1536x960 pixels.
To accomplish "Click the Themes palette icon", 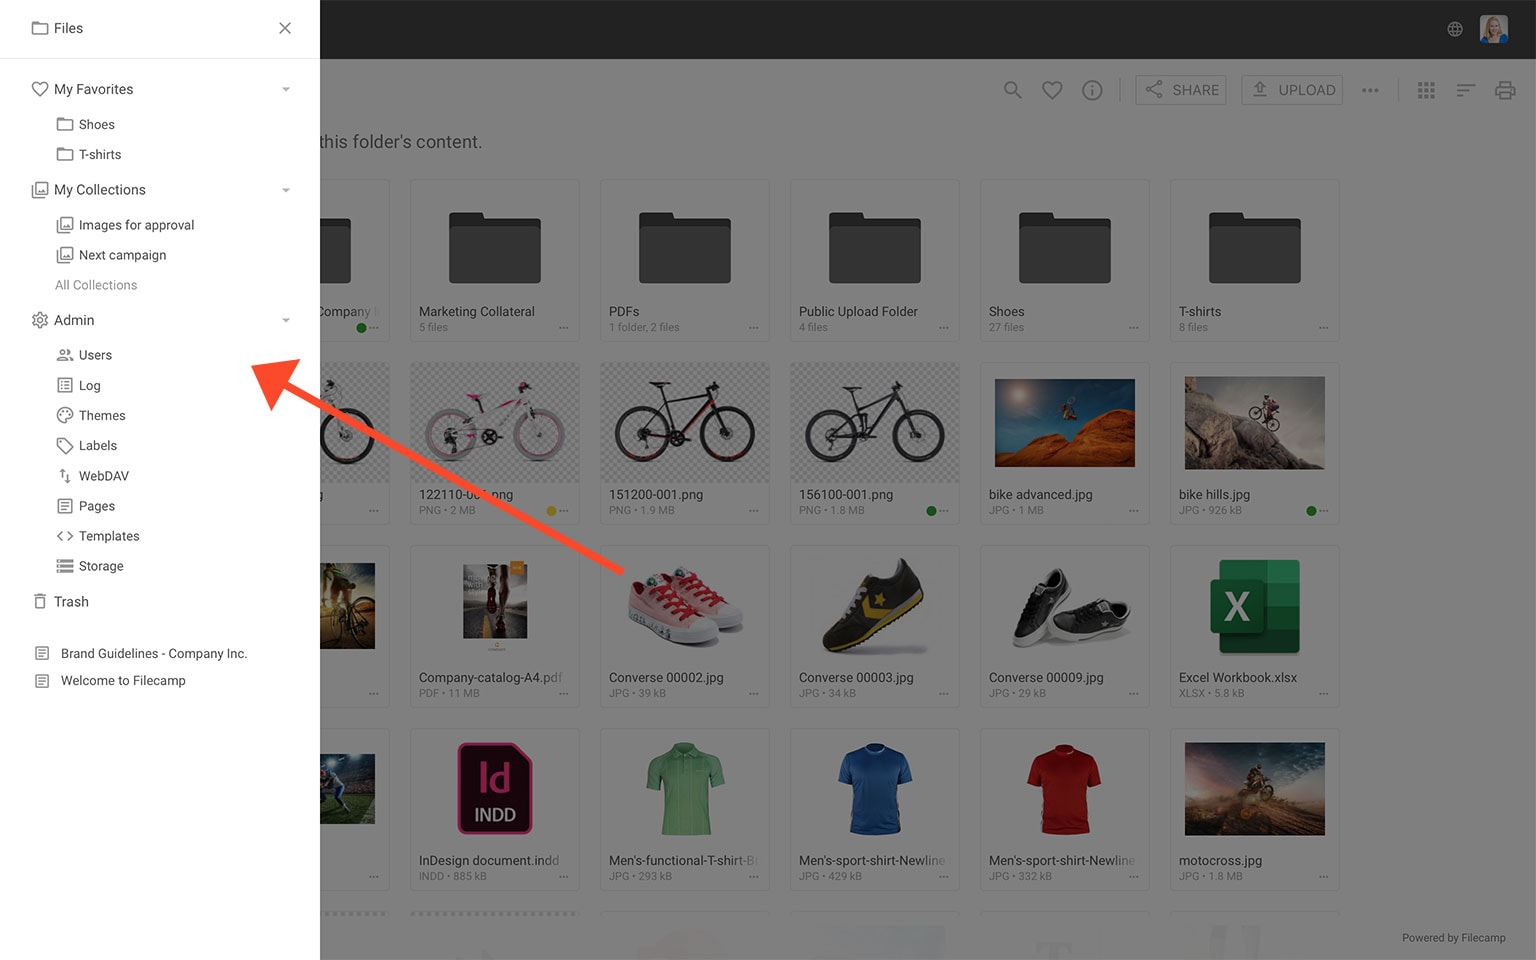I will tap(65, 415).
